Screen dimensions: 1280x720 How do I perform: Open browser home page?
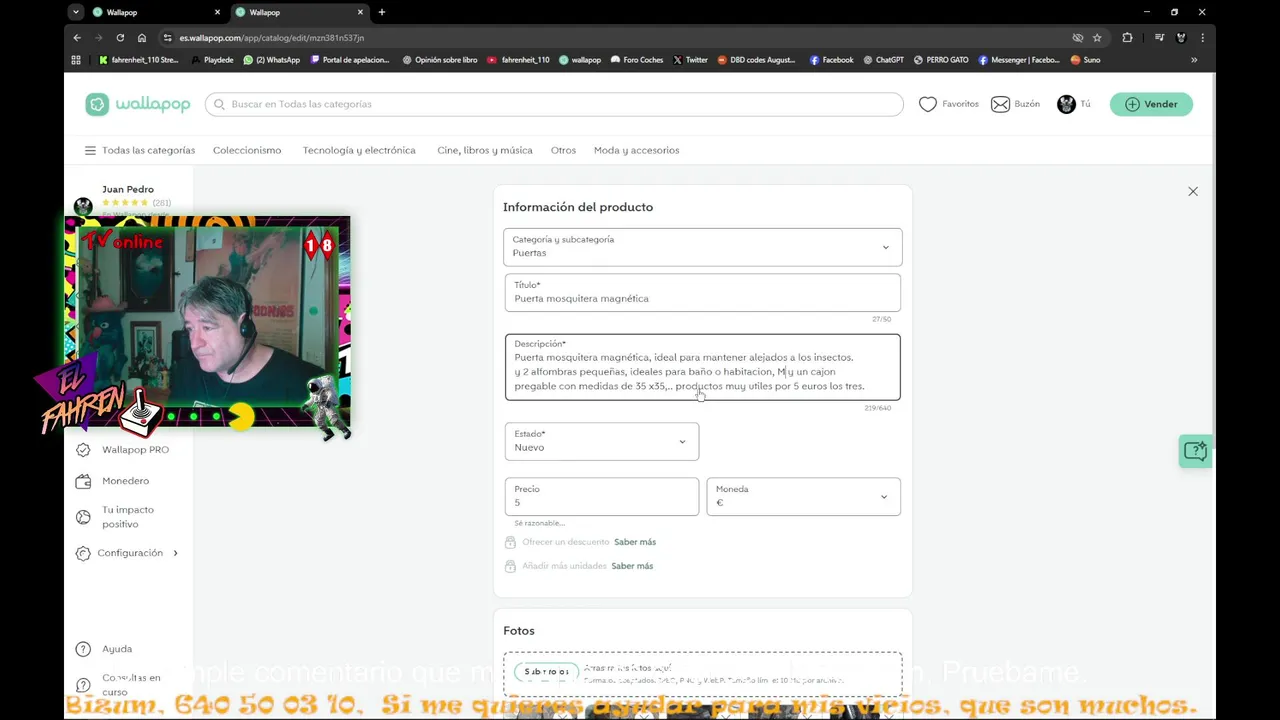click(x=142, y=38)
